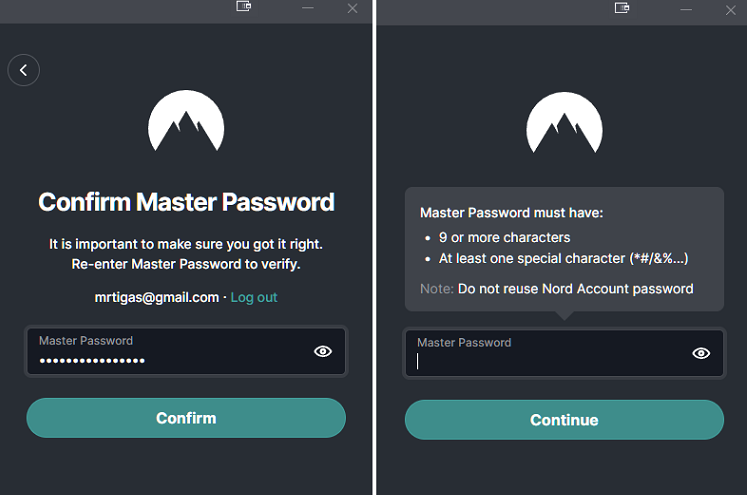Click the compact view icon in right title bar
This screenshot has width=747, height=495.
tap(622, 8)
